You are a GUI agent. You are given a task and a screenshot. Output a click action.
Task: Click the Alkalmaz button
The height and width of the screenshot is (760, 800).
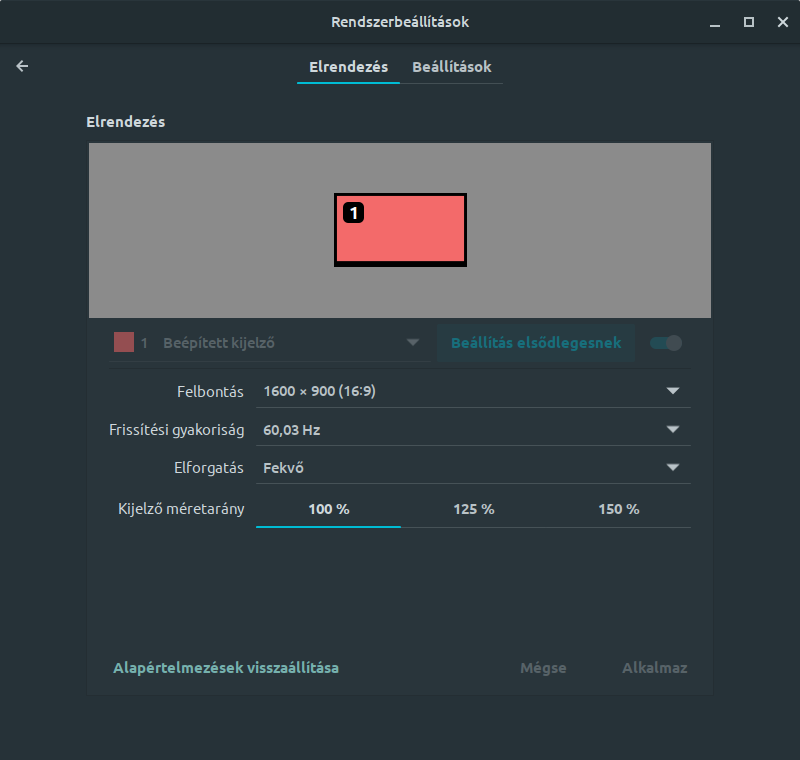[655, 668]
